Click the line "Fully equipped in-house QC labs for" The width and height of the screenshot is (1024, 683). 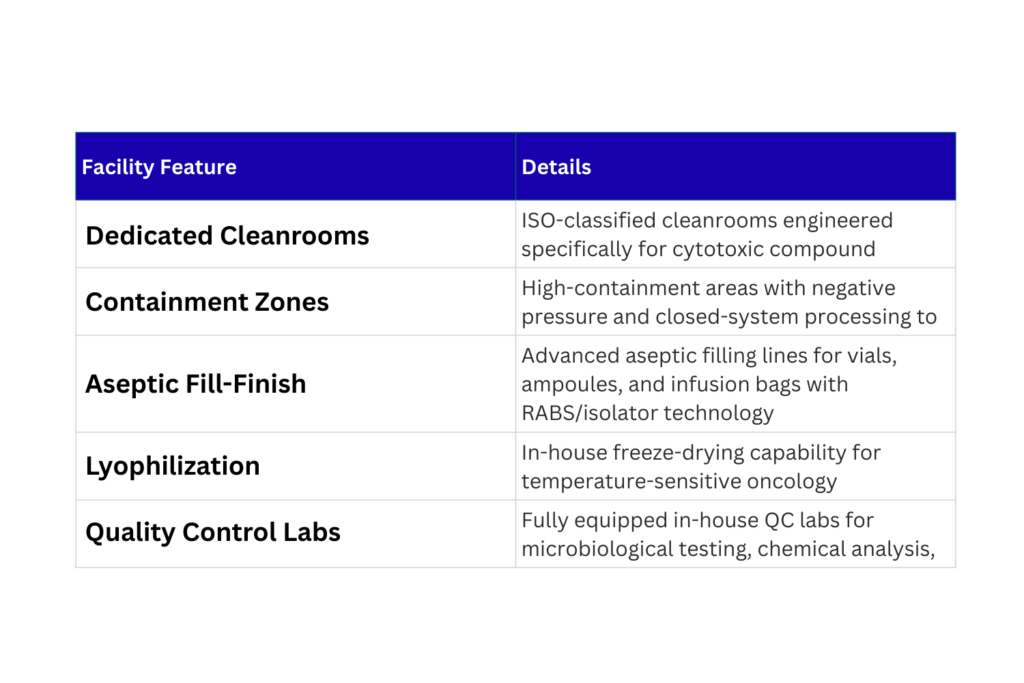[x=698, y=520]
